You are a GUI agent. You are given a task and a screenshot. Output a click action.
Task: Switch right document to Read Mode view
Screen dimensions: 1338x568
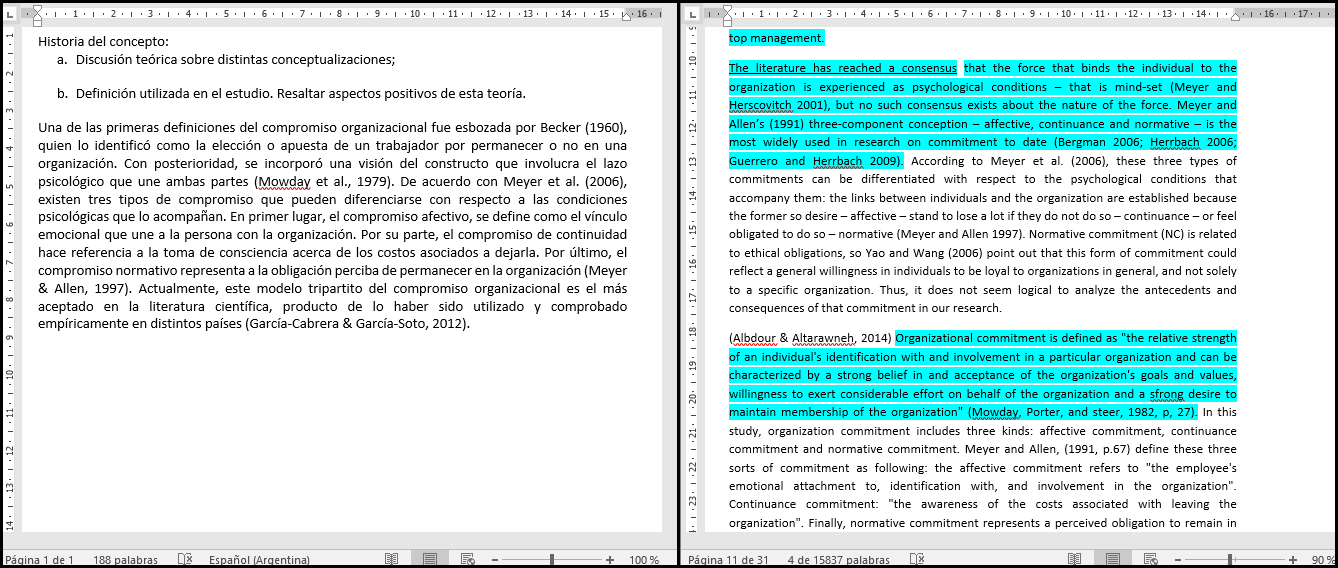pyautogui.click(x=1075, y=560)
